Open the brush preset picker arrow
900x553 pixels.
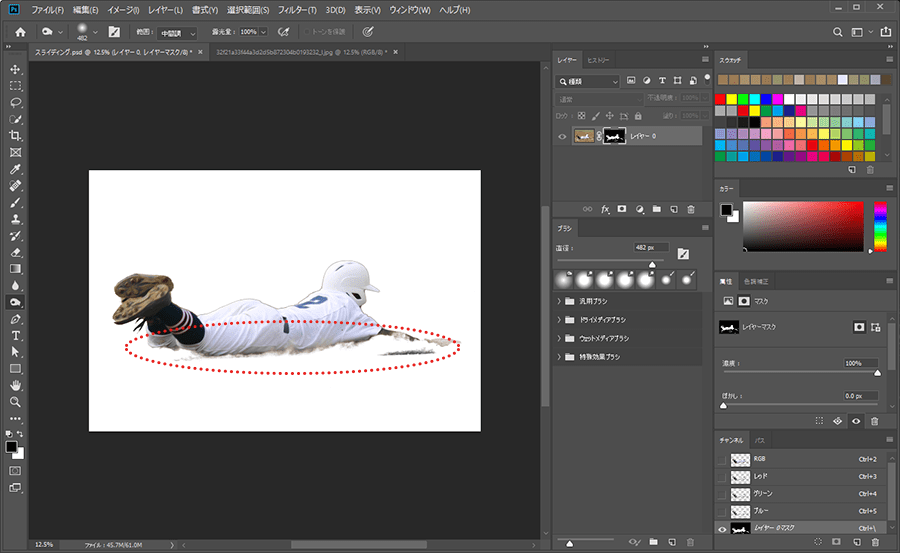point(95,32)
